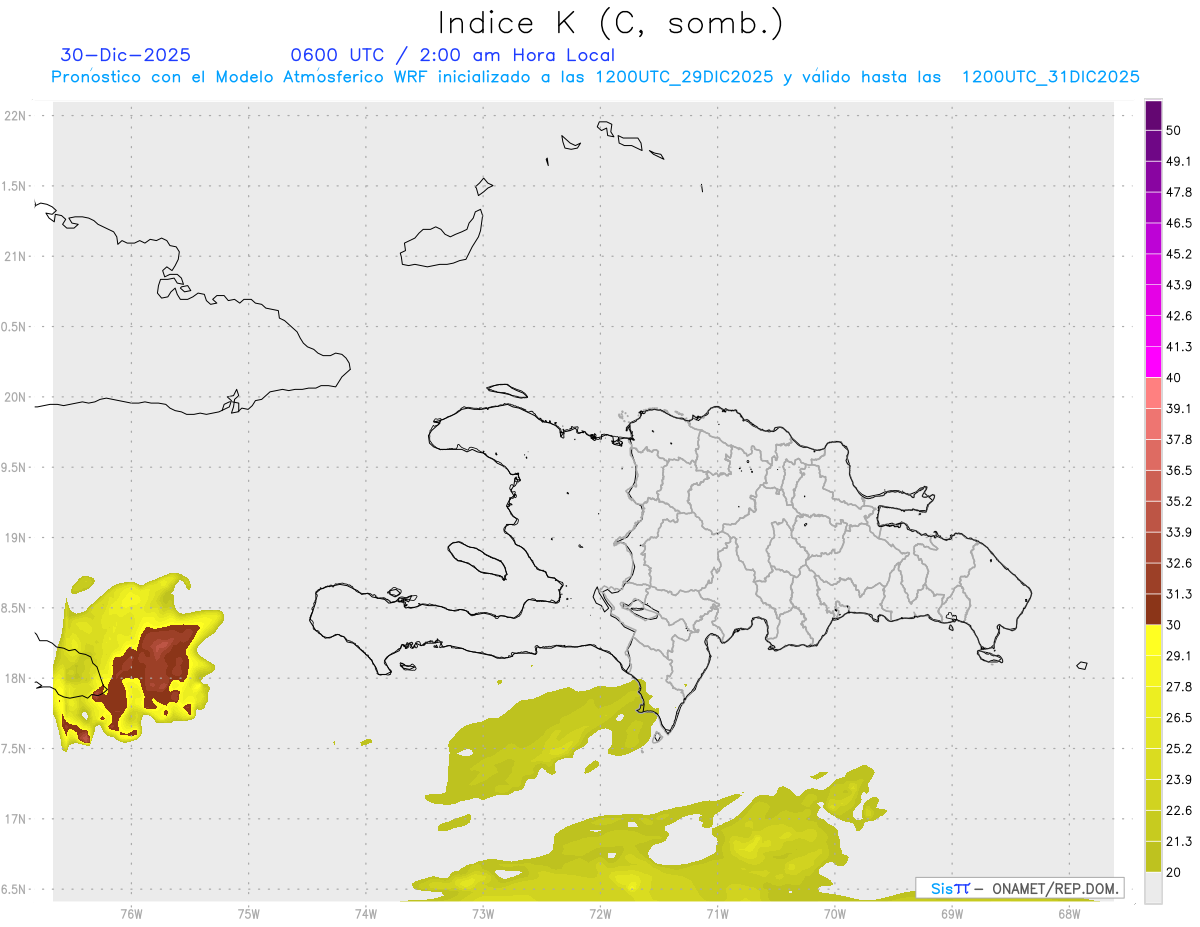The width and height of the screenshot is (1200, 927).
Task: Click the 21N latitude label
Action: point(17,257)
